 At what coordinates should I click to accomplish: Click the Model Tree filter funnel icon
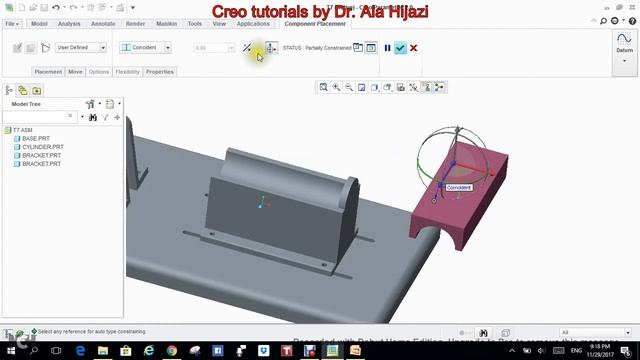click(105, 118)
